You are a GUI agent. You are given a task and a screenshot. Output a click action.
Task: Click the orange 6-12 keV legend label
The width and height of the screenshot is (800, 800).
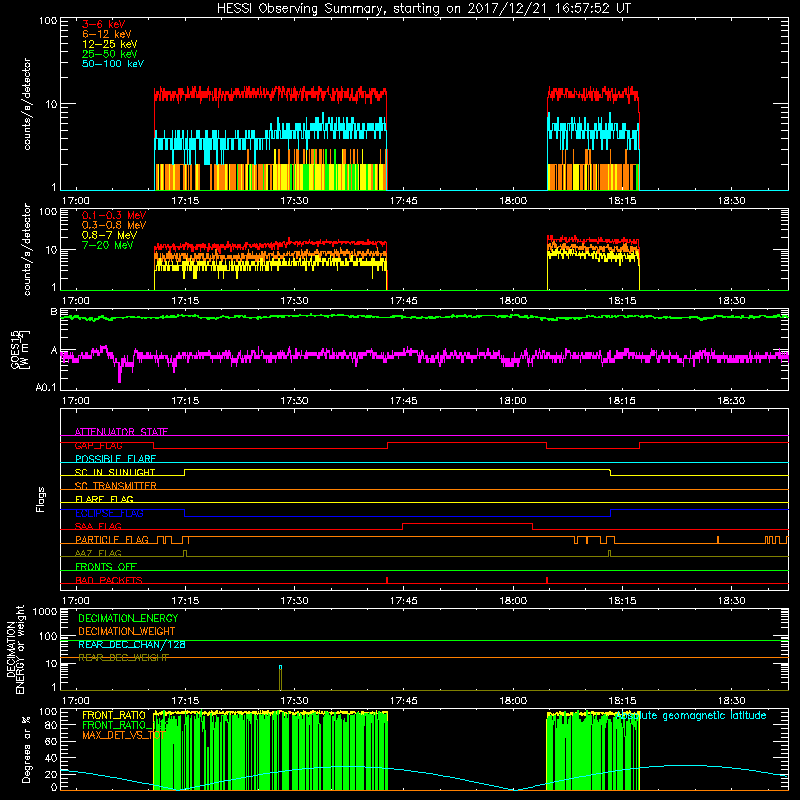click(x=107, y=34)
